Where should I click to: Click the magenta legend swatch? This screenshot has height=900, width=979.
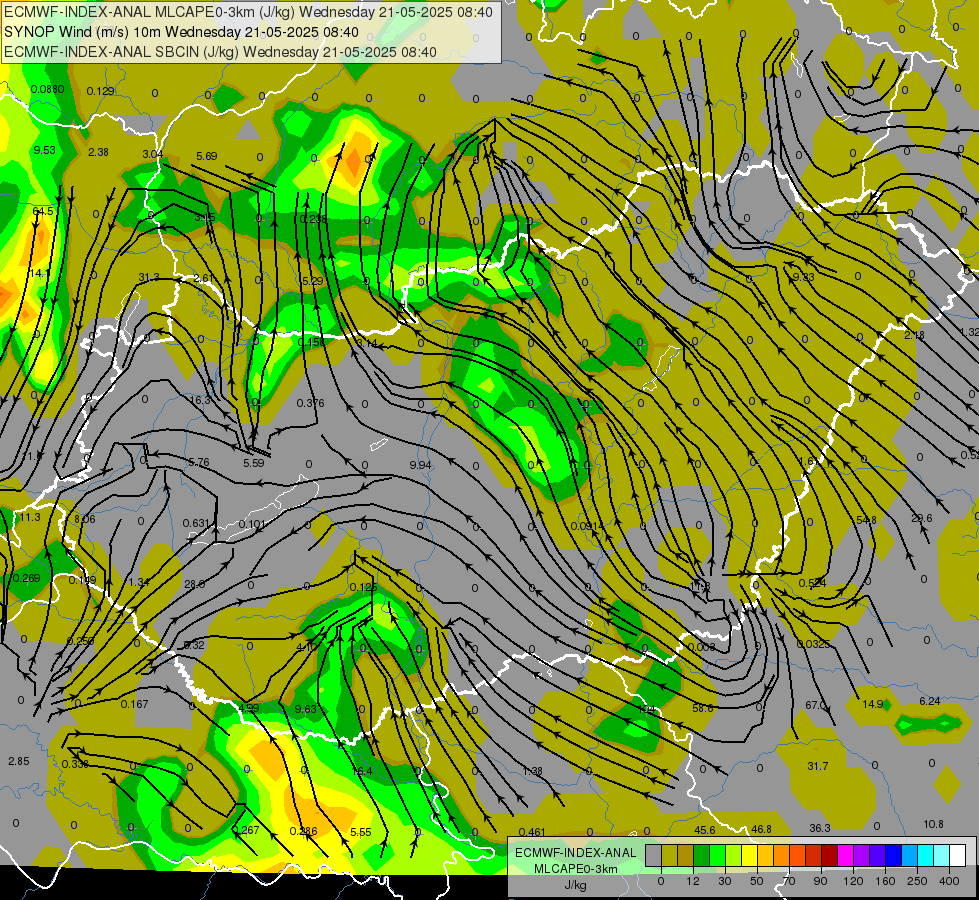click(x=846, y=855)
